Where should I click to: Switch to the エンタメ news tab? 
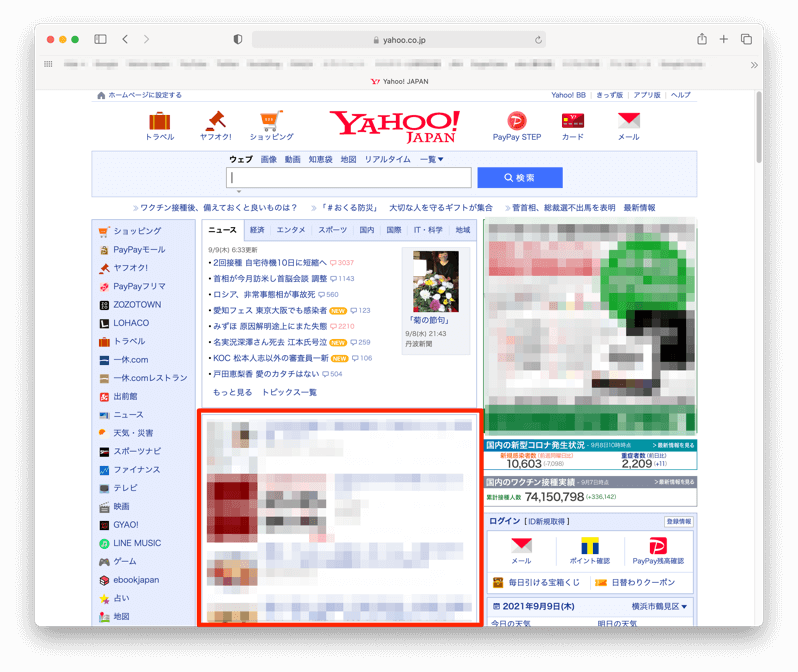click(x=291, y=230)
